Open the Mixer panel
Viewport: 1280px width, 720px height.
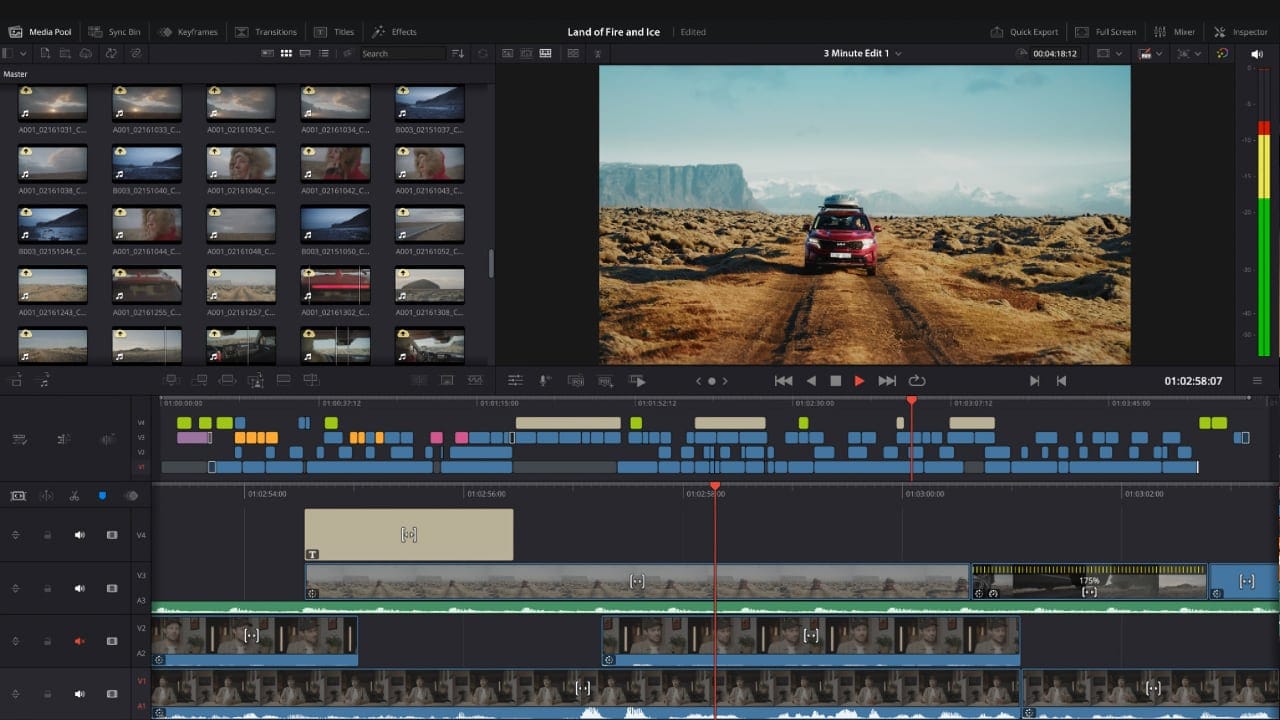click(x=1173, y=32)
